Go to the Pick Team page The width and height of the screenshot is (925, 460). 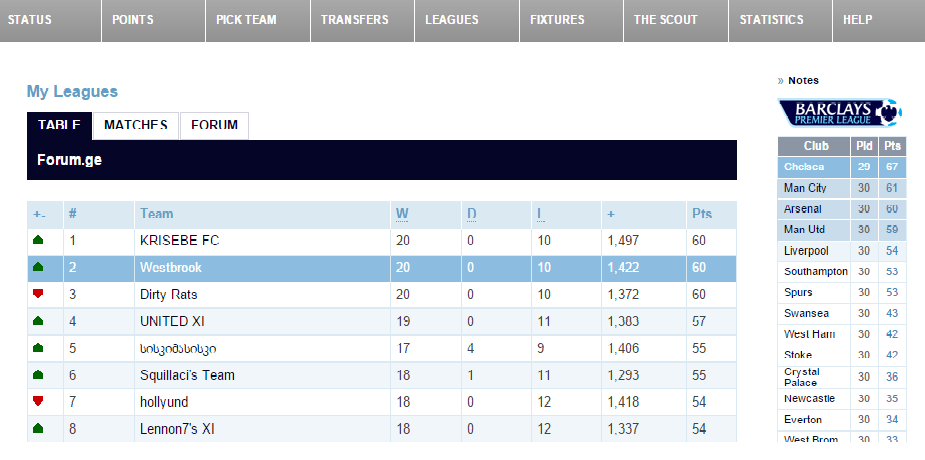pos(246,20)
